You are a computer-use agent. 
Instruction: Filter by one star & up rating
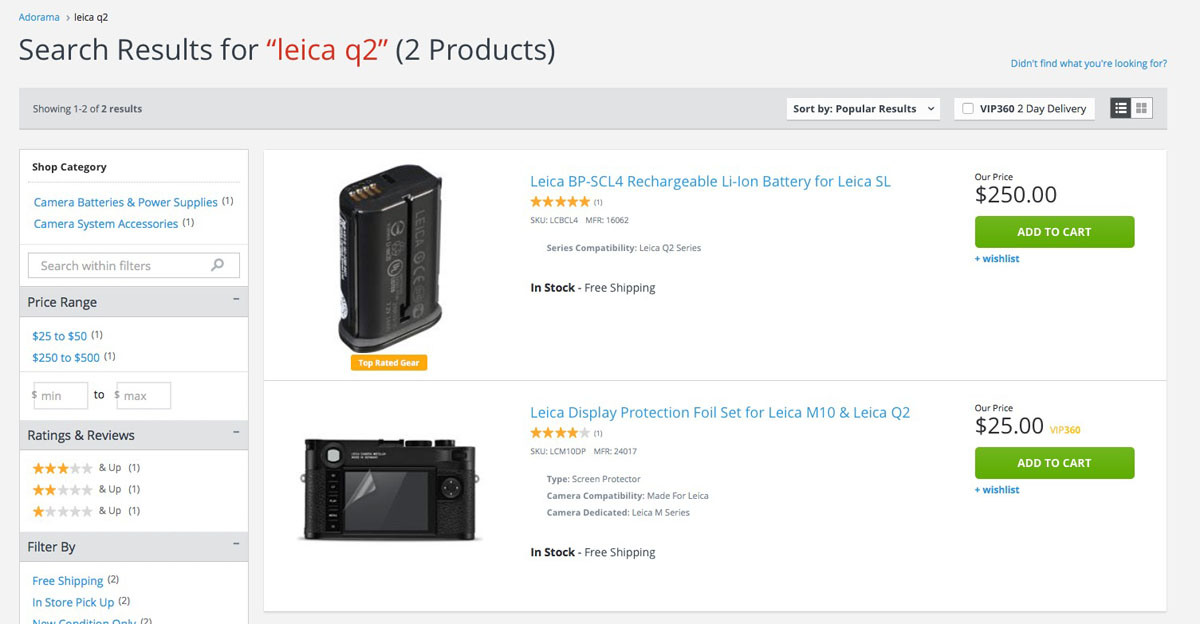point(64,511)
